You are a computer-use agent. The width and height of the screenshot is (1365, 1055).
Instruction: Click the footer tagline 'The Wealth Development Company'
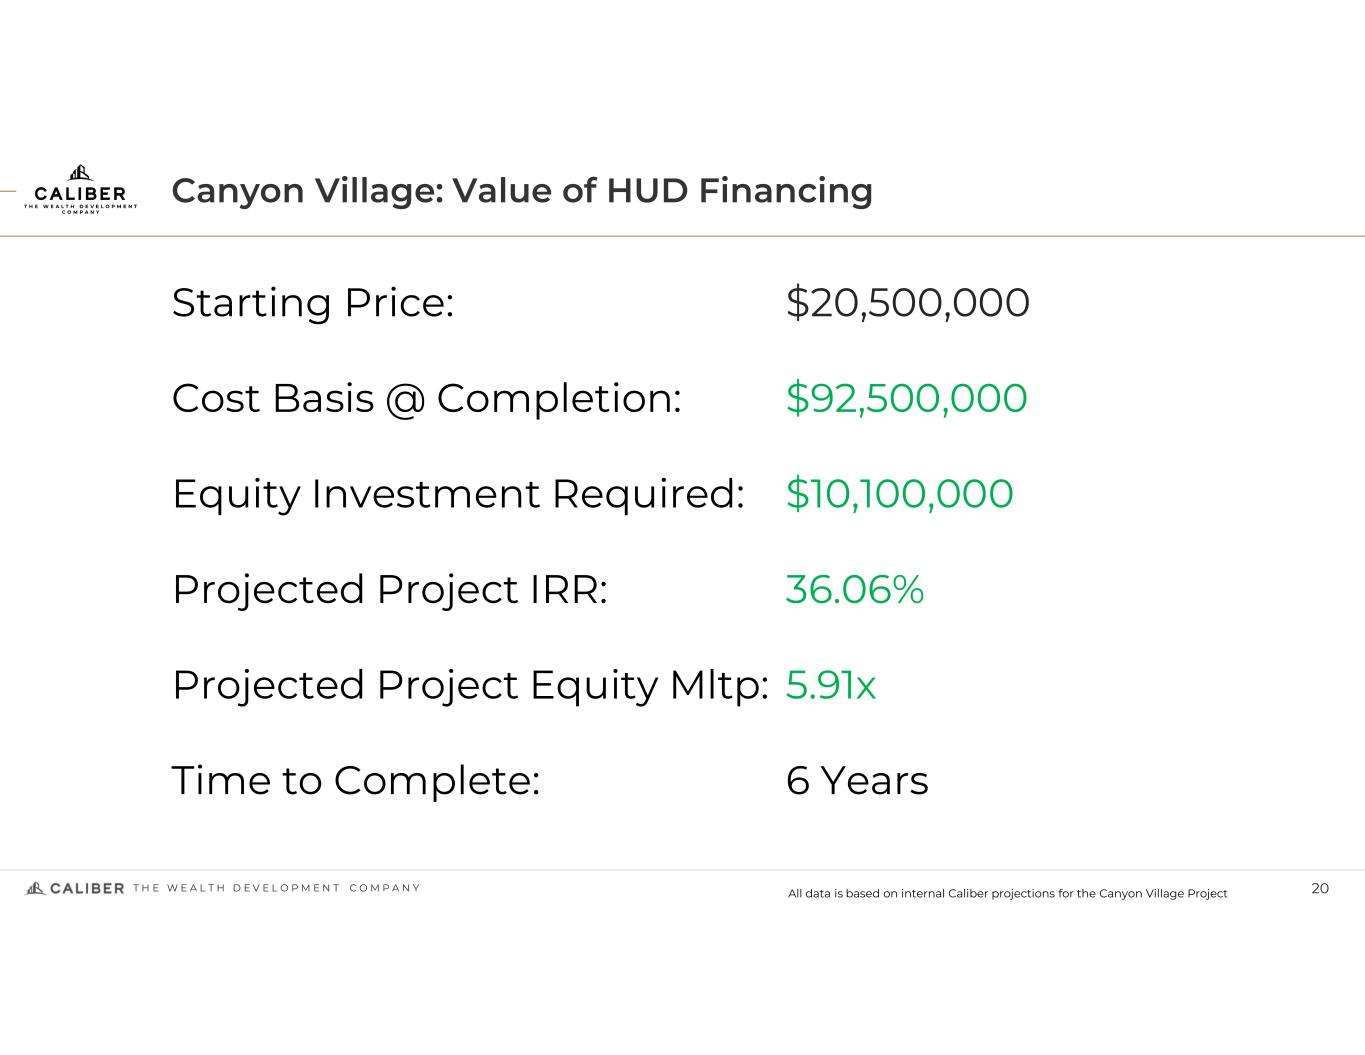pyautogui.click(x=276, y=888)
